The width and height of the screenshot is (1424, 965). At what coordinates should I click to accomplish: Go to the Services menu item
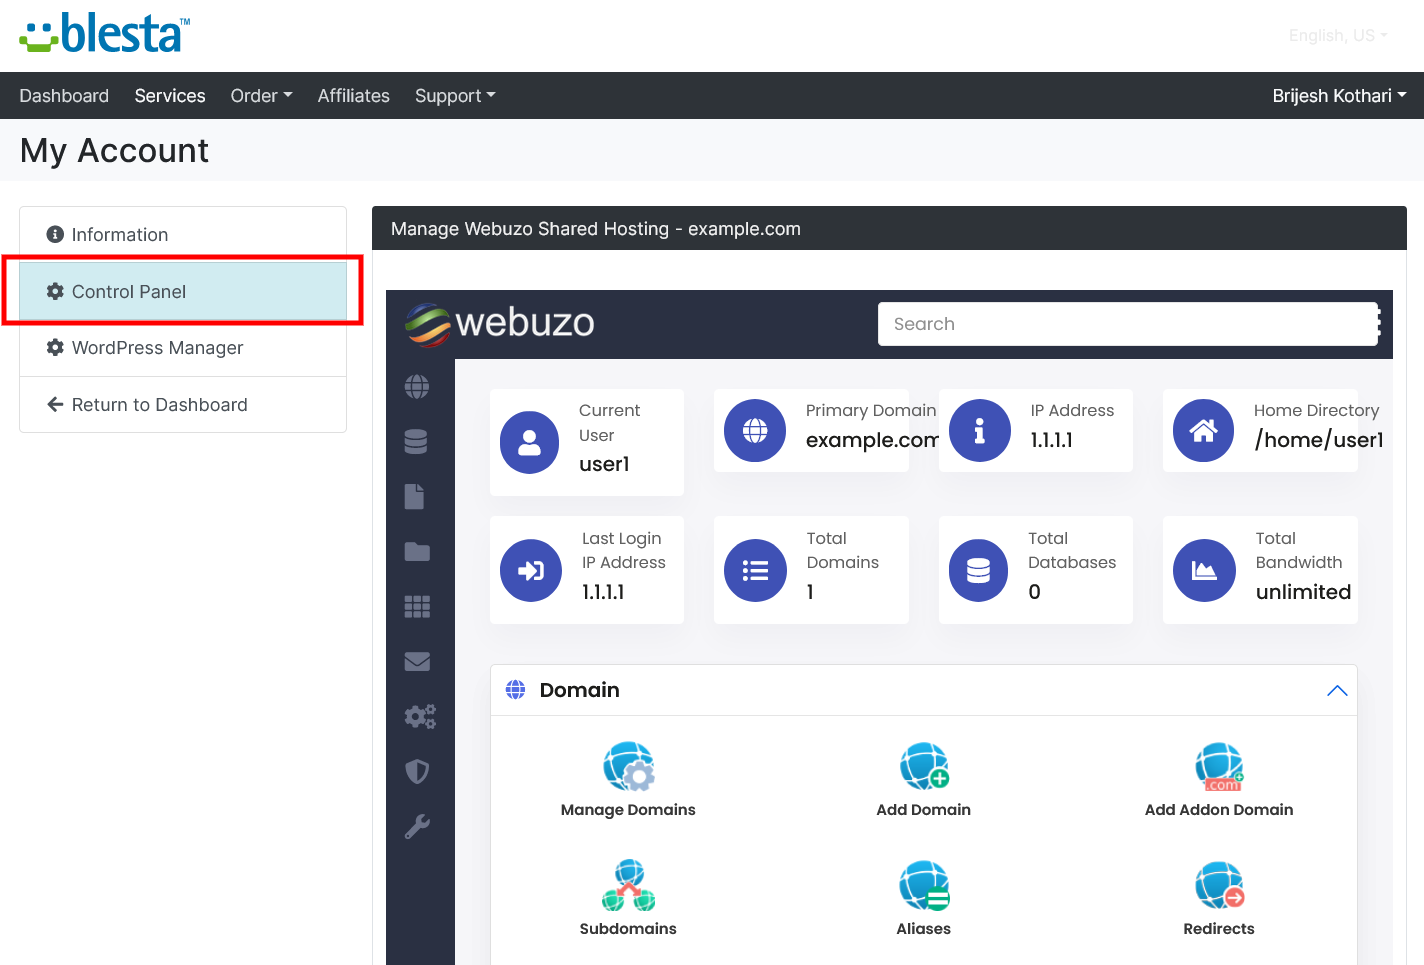(170, 96)
